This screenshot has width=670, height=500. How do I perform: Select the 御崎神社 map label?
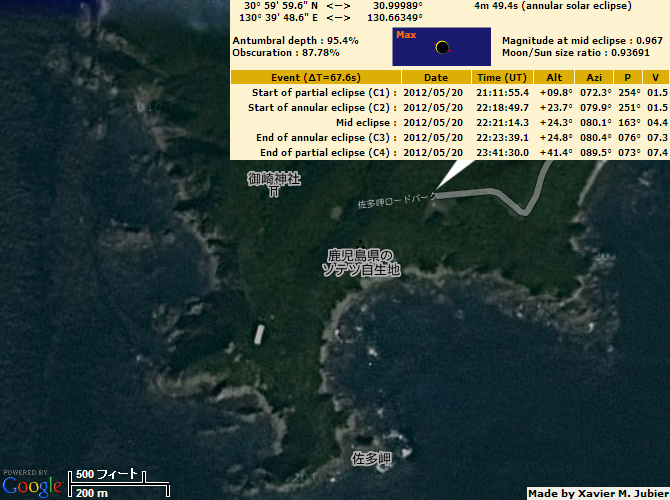(274, 178)
